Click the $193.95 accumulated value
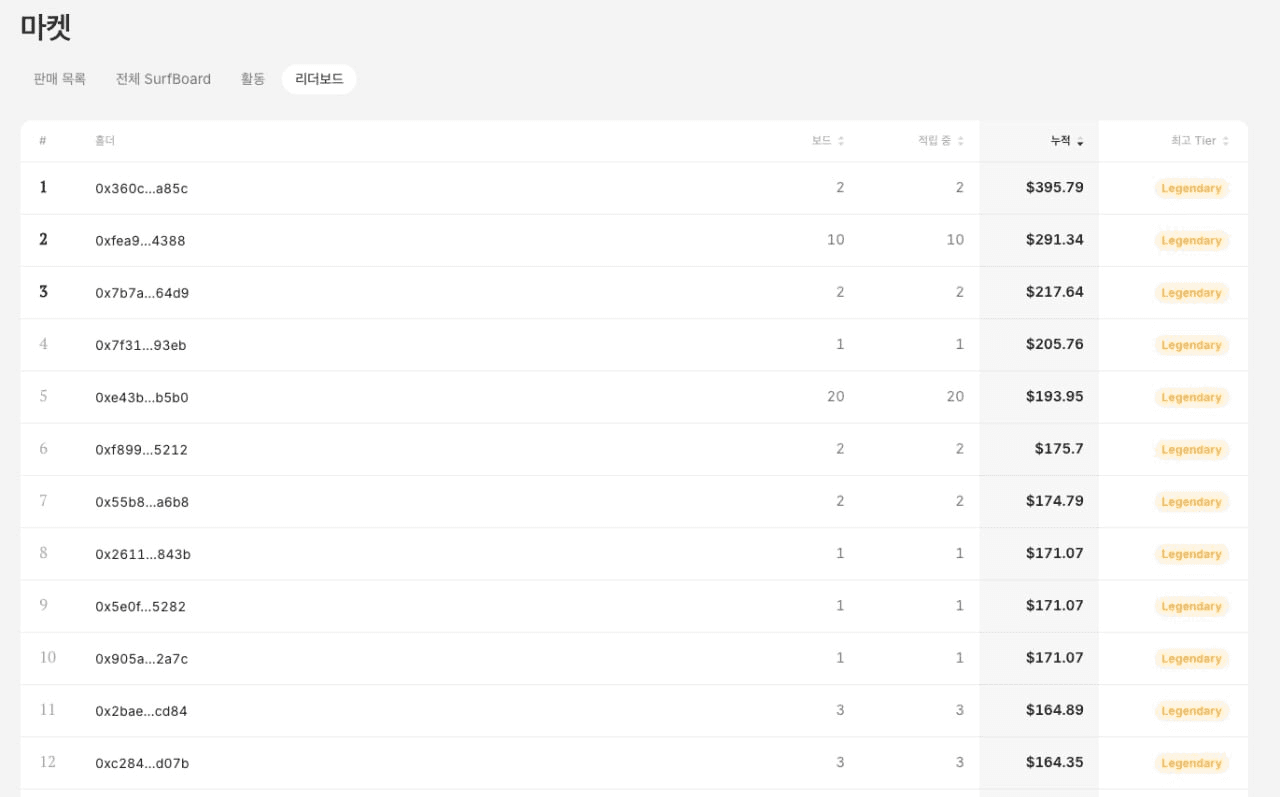The width and height of the screenshot is (1280, 797). [x=1054, y=396]
